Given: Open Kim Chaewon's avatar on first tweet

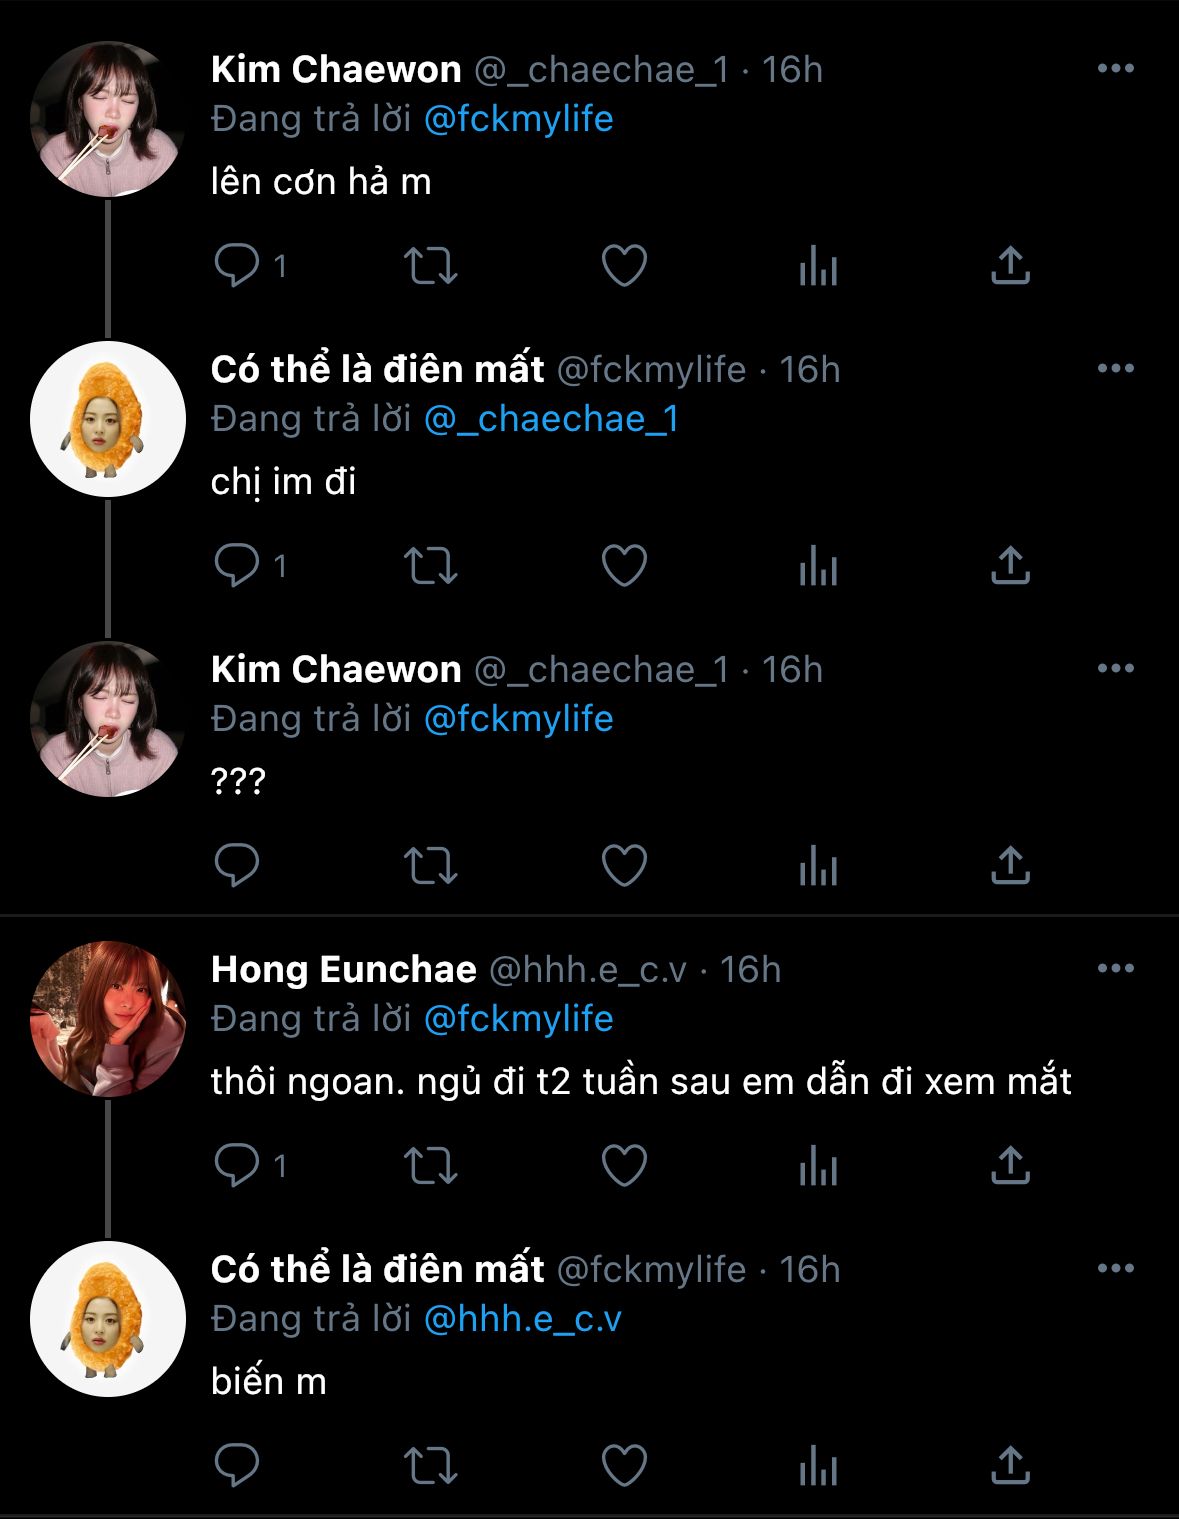Looking at the screenshot, I should [108, 119].
